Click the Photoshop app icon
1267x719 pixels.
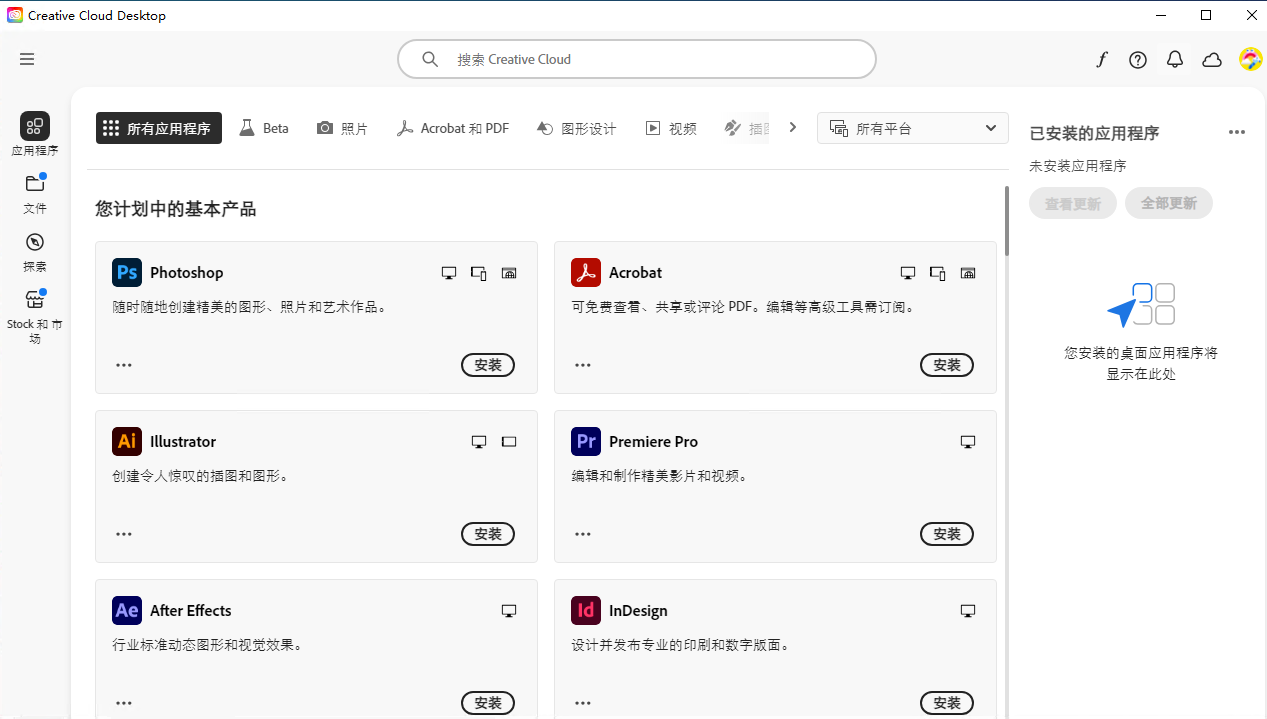click(127, 272)
